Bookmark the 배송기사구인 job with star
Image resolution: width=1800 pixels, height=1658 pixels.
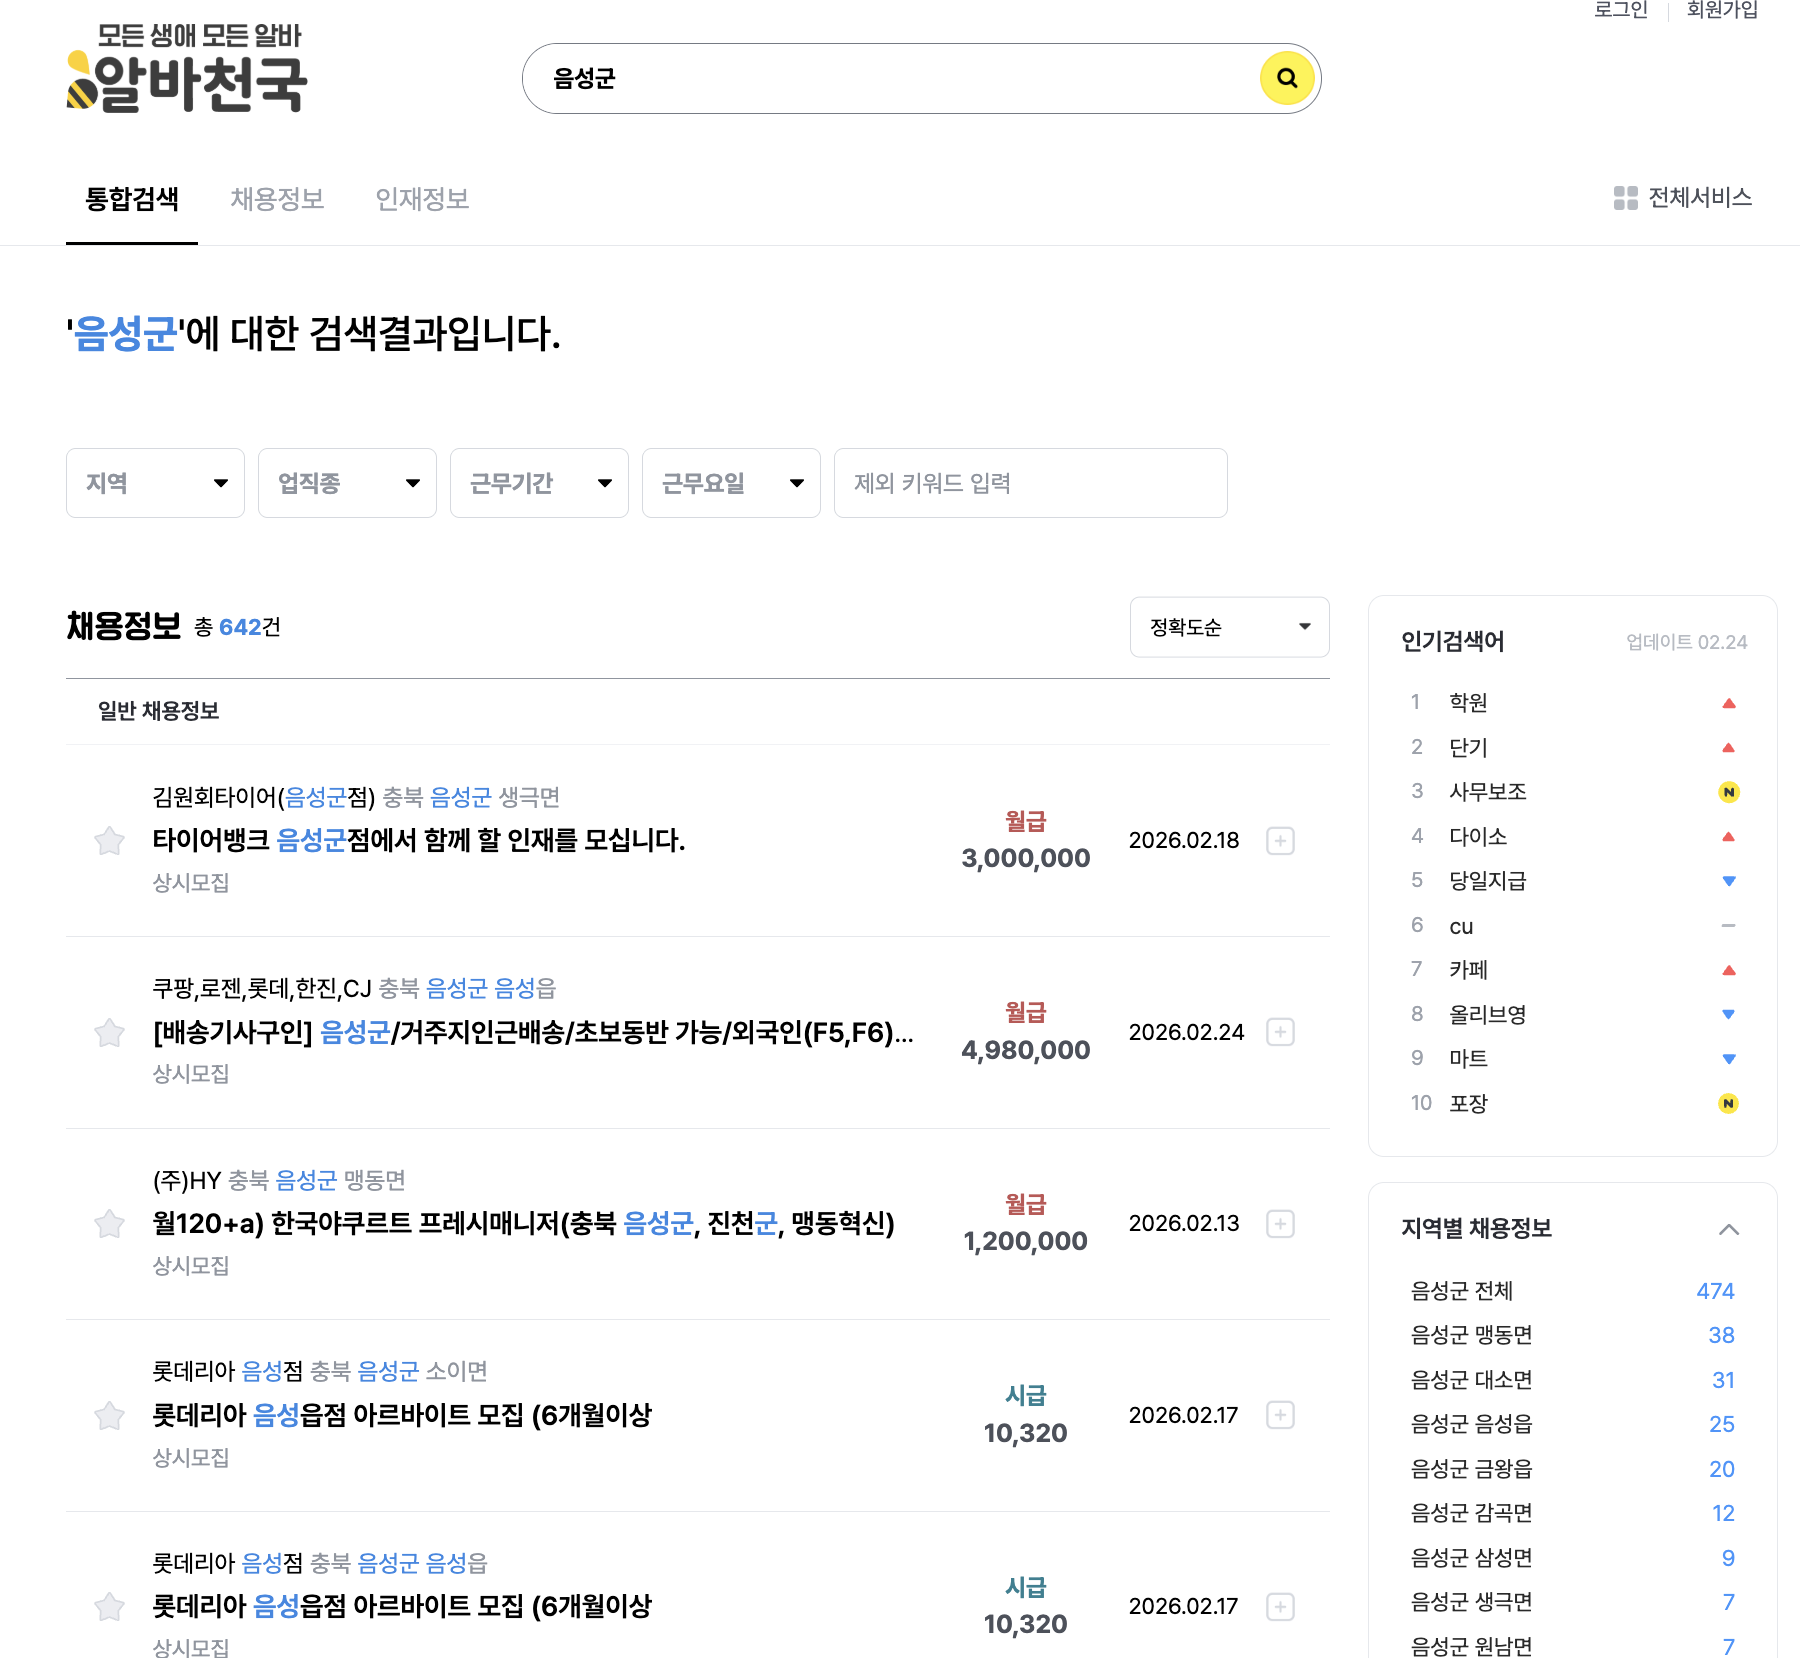pyautogui.click(x=109, y=1032)
